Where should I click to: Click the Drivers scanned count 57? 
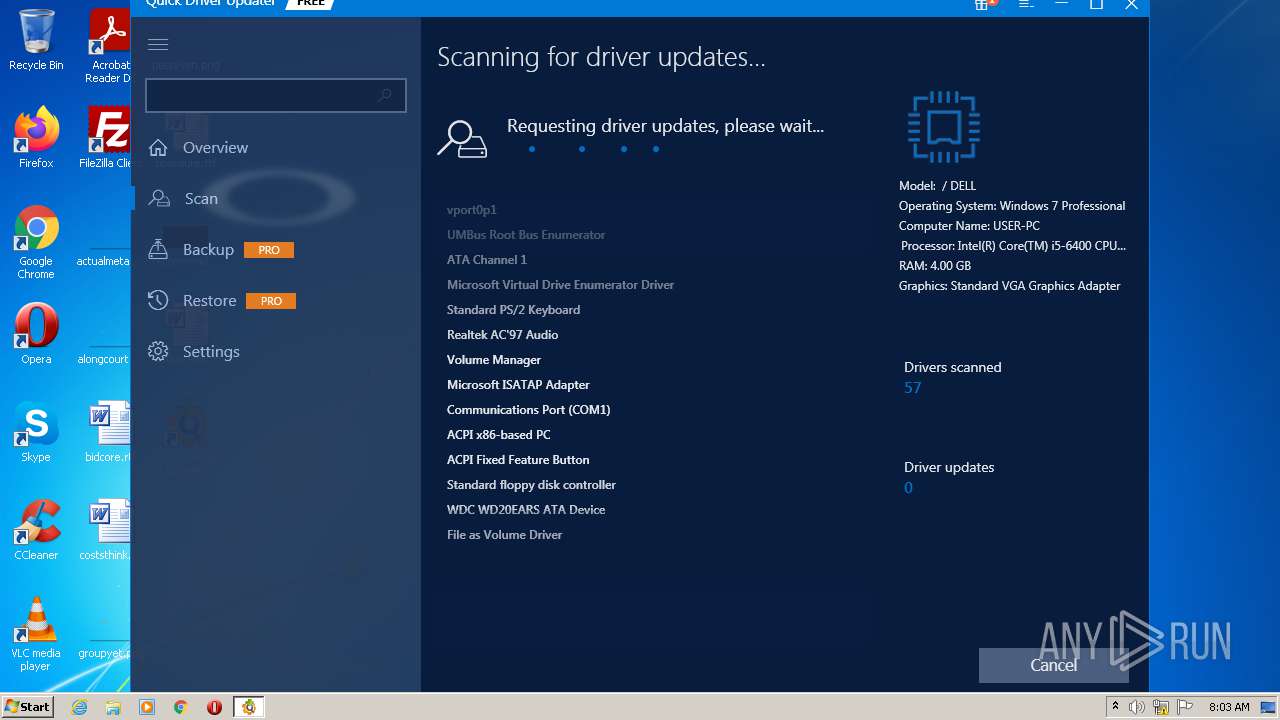pyautogui.click(x=912, y=388)
